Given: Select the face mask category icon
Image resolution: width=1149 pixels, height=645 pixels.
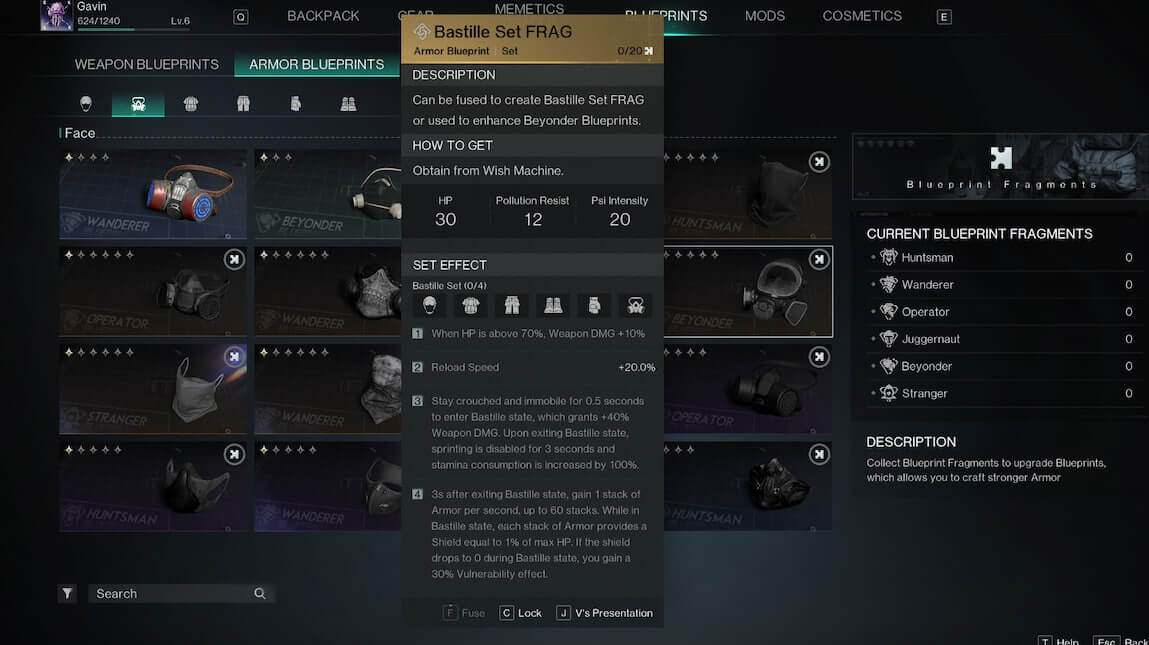Looking at the screenshot, I should [x=138, y=103].
